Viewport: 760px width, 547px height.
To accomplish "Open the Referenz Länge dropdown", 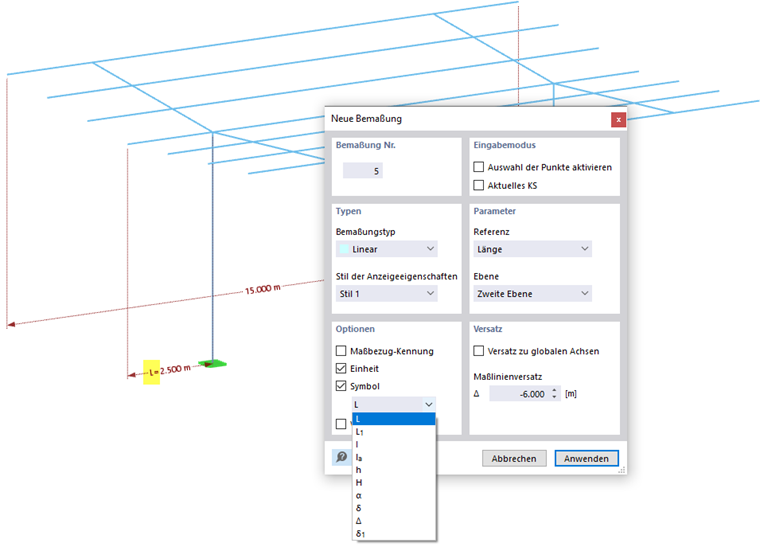I will click(x=532, y=249).
